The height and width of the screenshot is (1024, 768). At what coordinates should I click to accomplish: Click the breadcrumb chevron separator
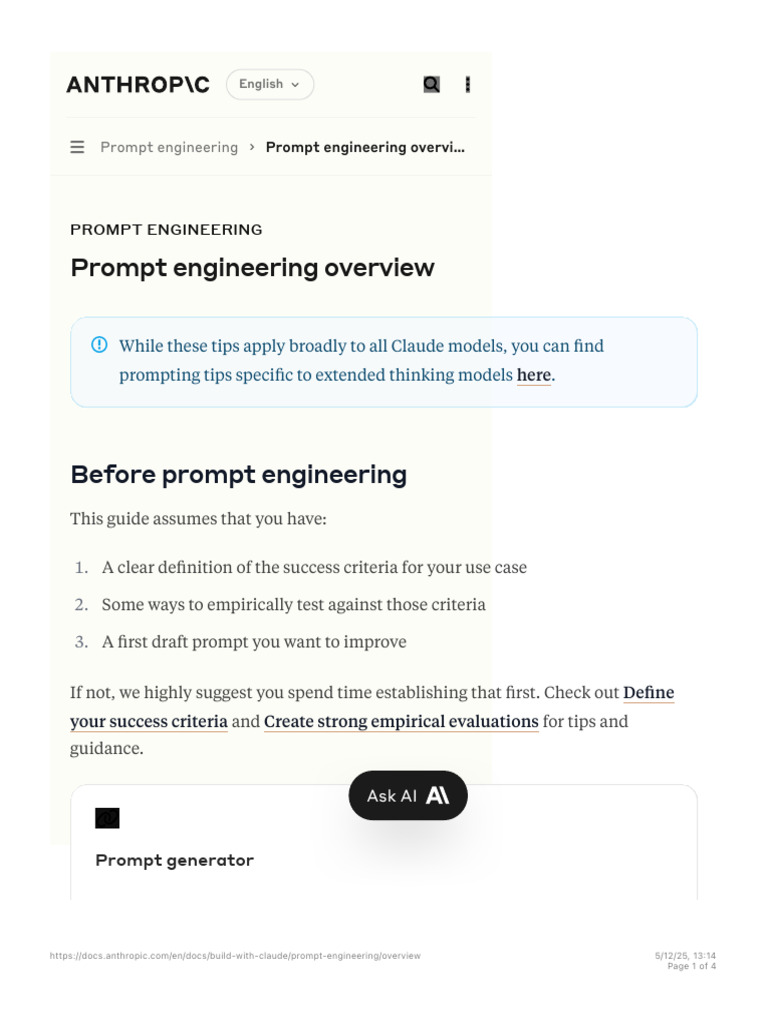pos(252,147)
